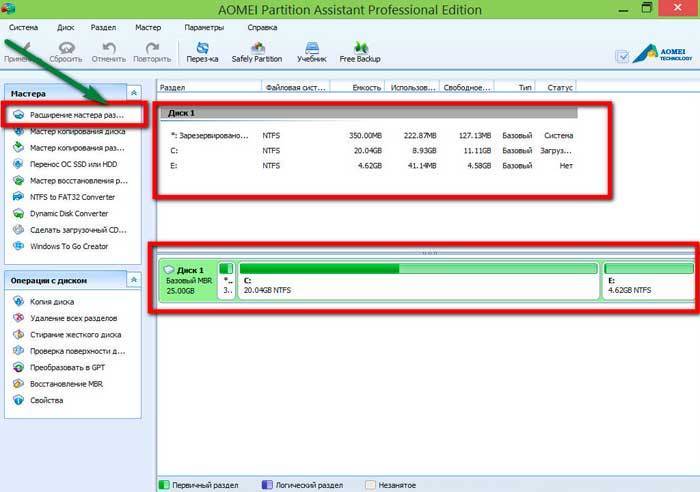Open NTFS to FAT32 Converter
Screen dimensions: 700x492
coord(74,197)
